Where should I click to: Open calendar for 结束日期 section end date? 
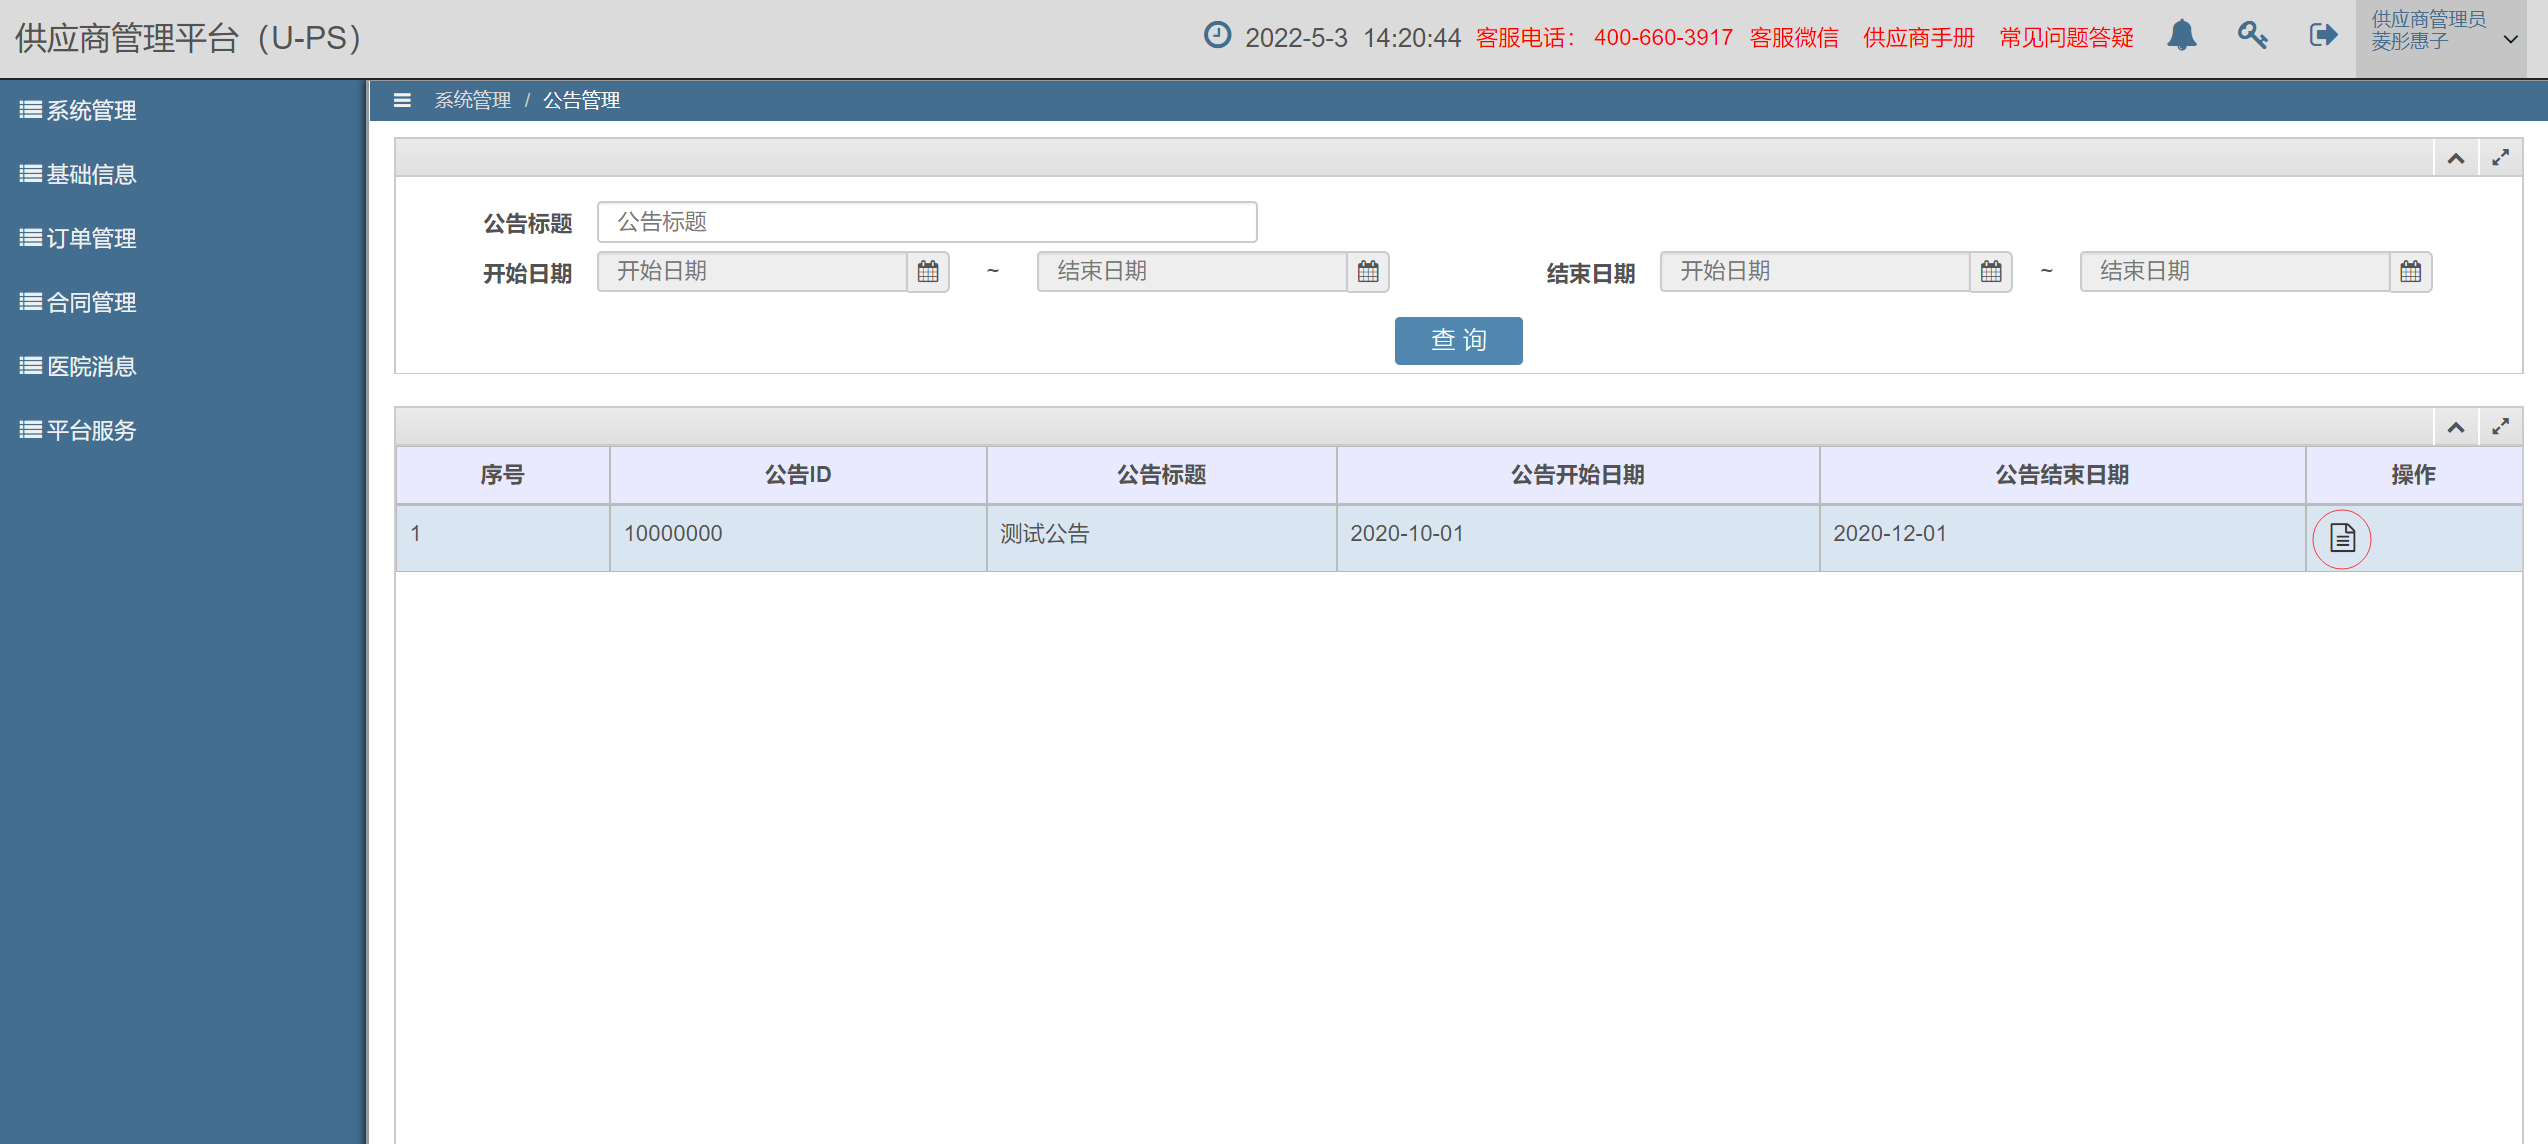pyautogui.click(x=2411, y=271)
